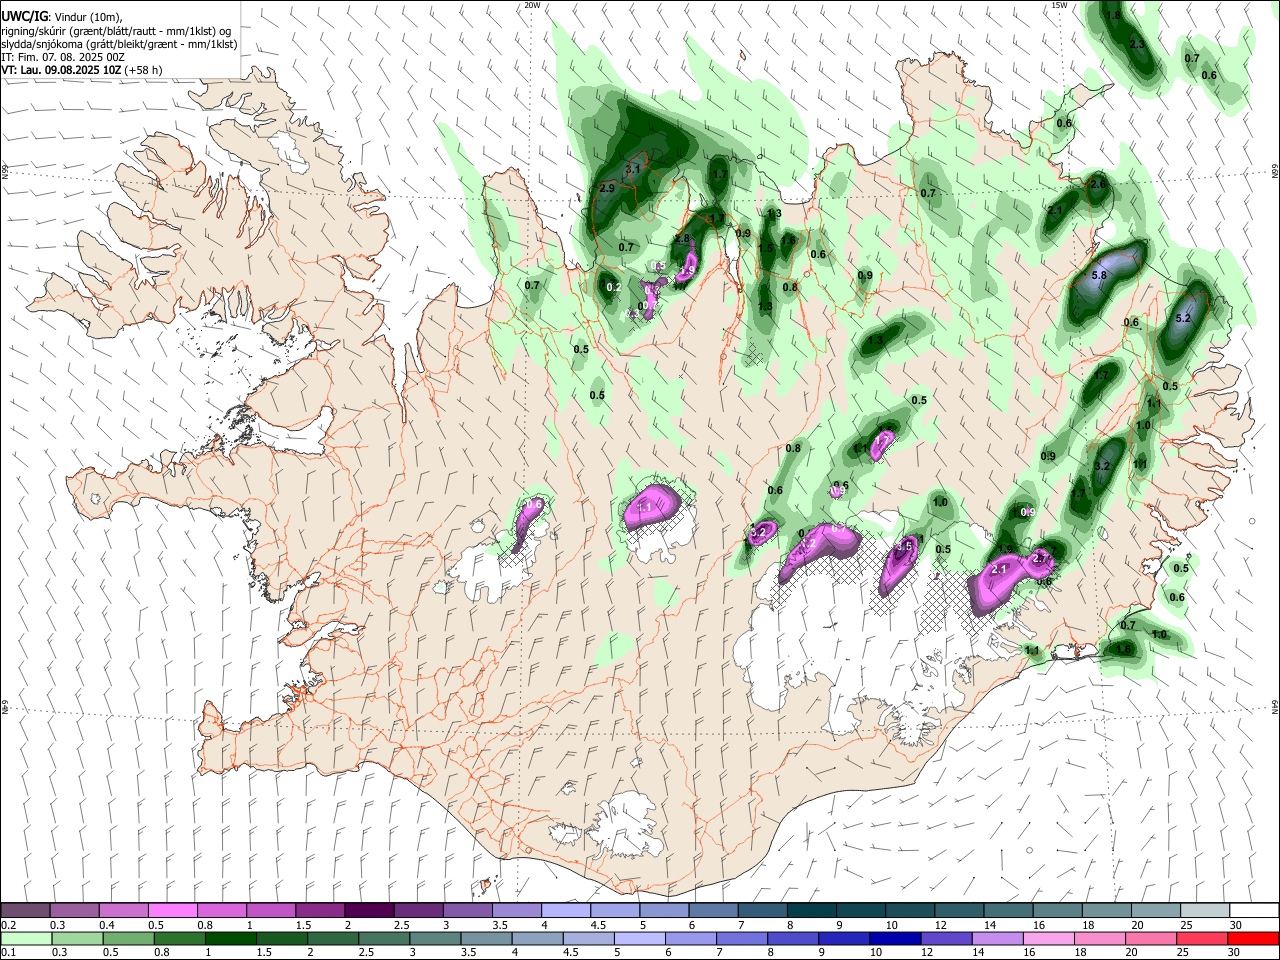Image resolution: width=1280 pixels, height=960 pixels.
Task: Pick the darkest purple snow swatch between 2 and 2.5
Action: (369, 911)
